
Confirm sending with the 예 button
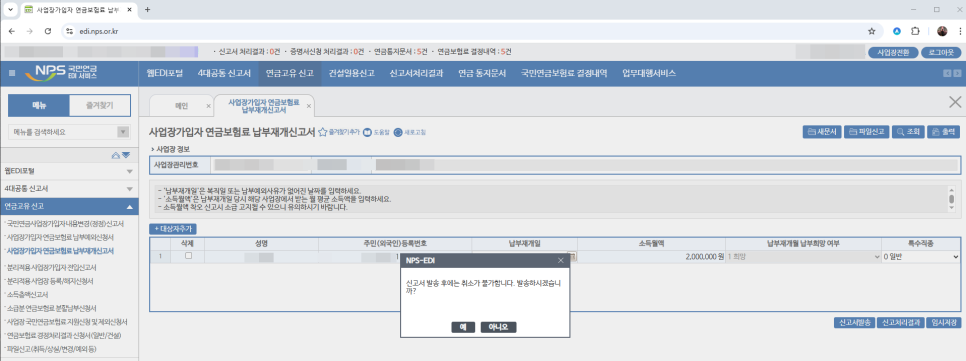point(463,327)
